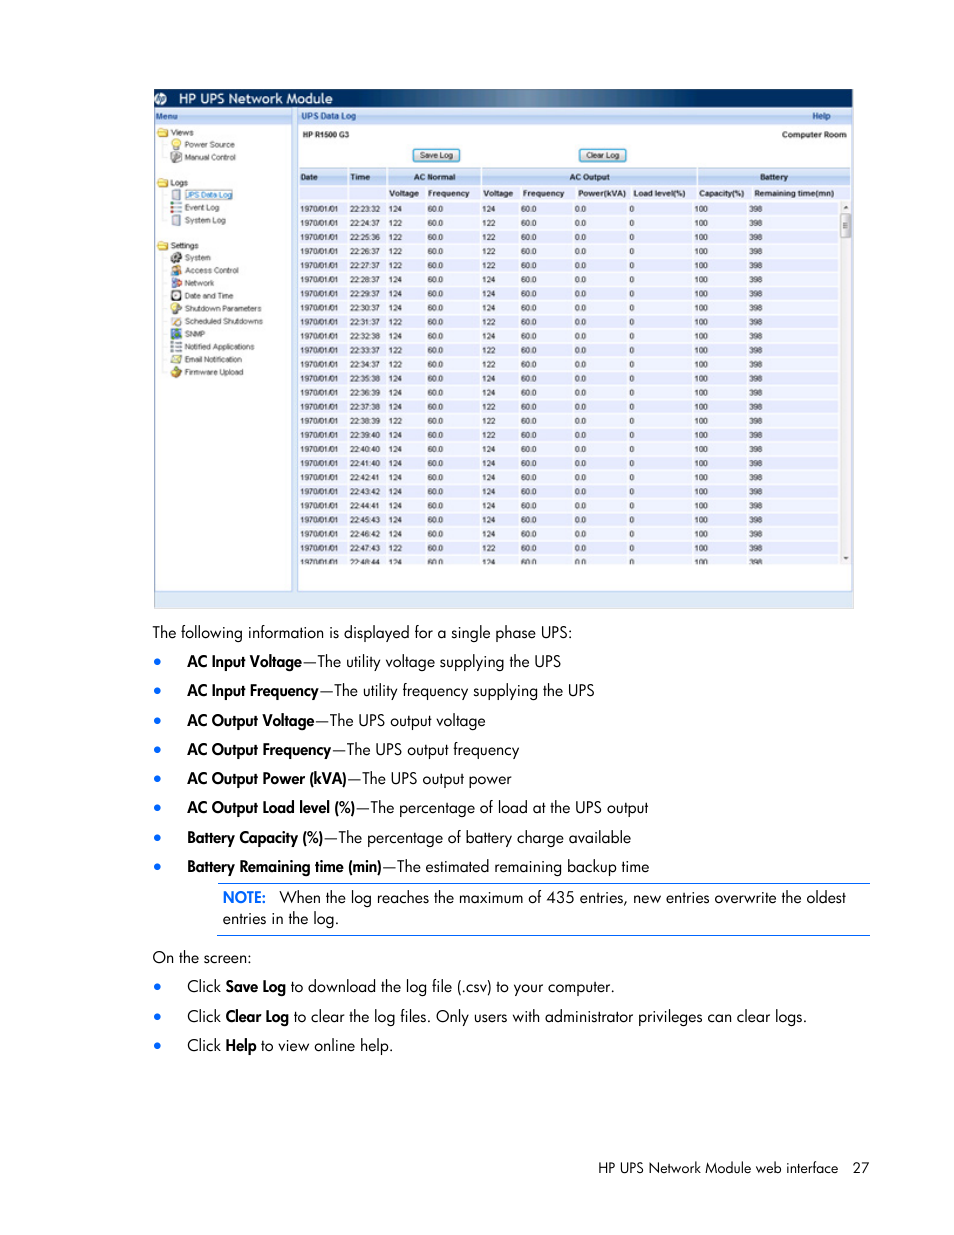
Task: Click the scroll down arrow of log table
Action: click(845, 558)
